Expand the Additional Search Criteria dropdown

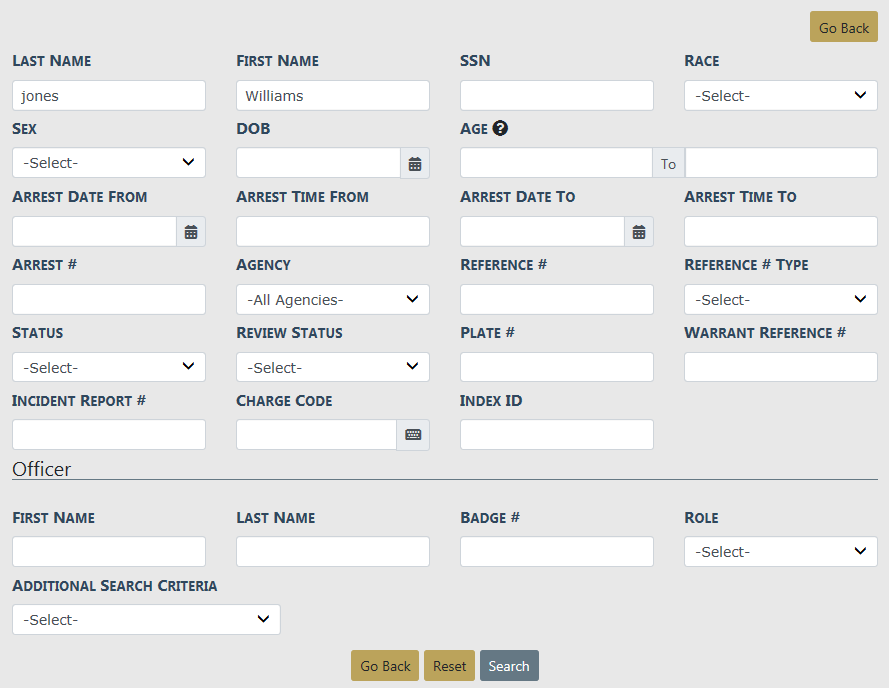click(146, 620)
